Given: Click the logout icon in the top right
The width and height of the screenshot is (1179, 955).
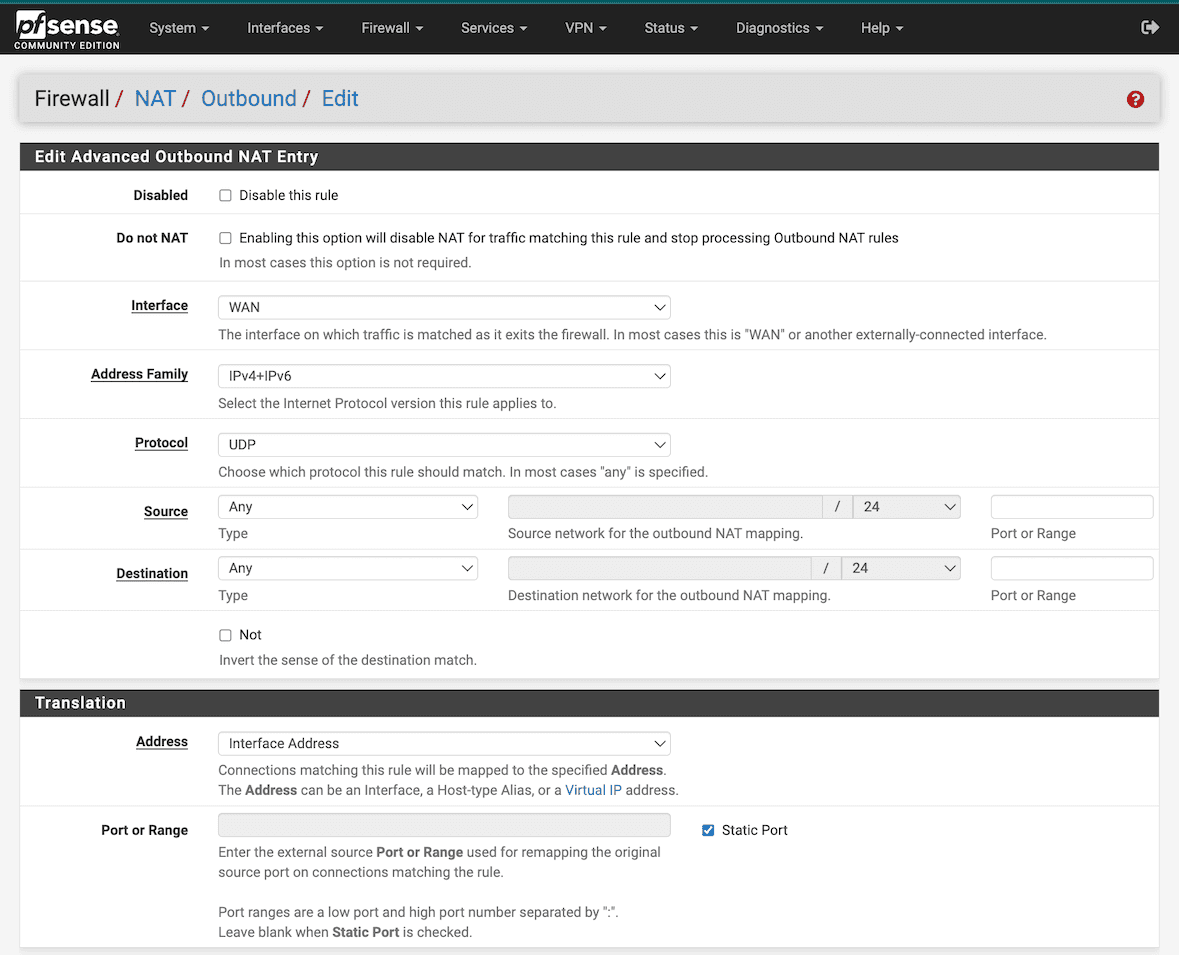Looking at the screenshot, I should pyautogui.click(x=1150, y=27).
